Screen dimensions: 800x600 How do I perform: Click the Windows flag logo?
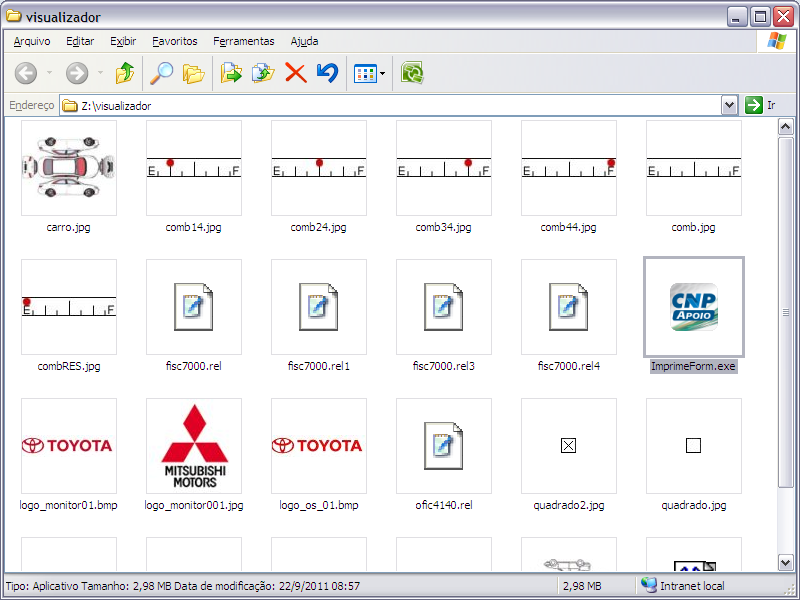(777, 41)
